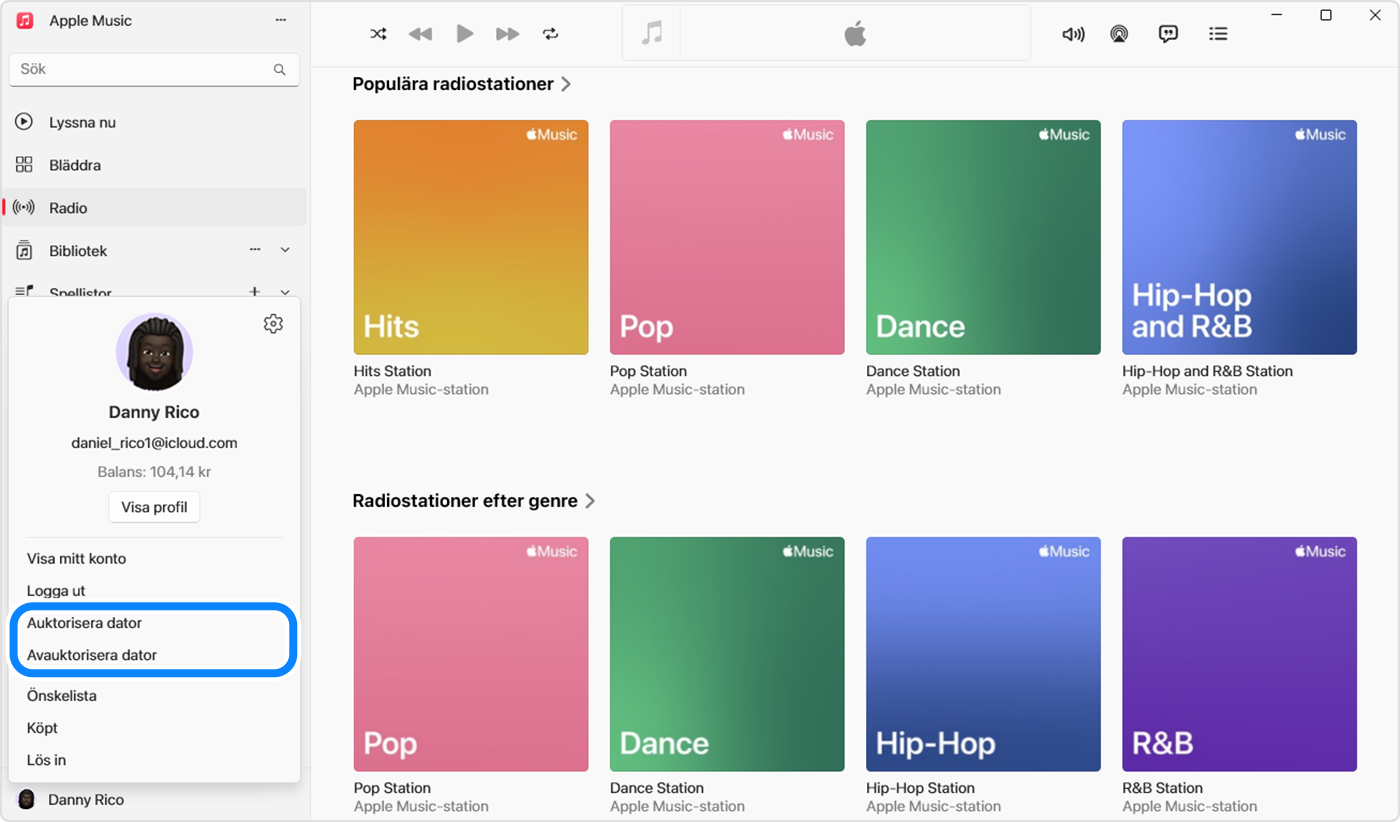Add new playlist with plus icon

(255, 292)
